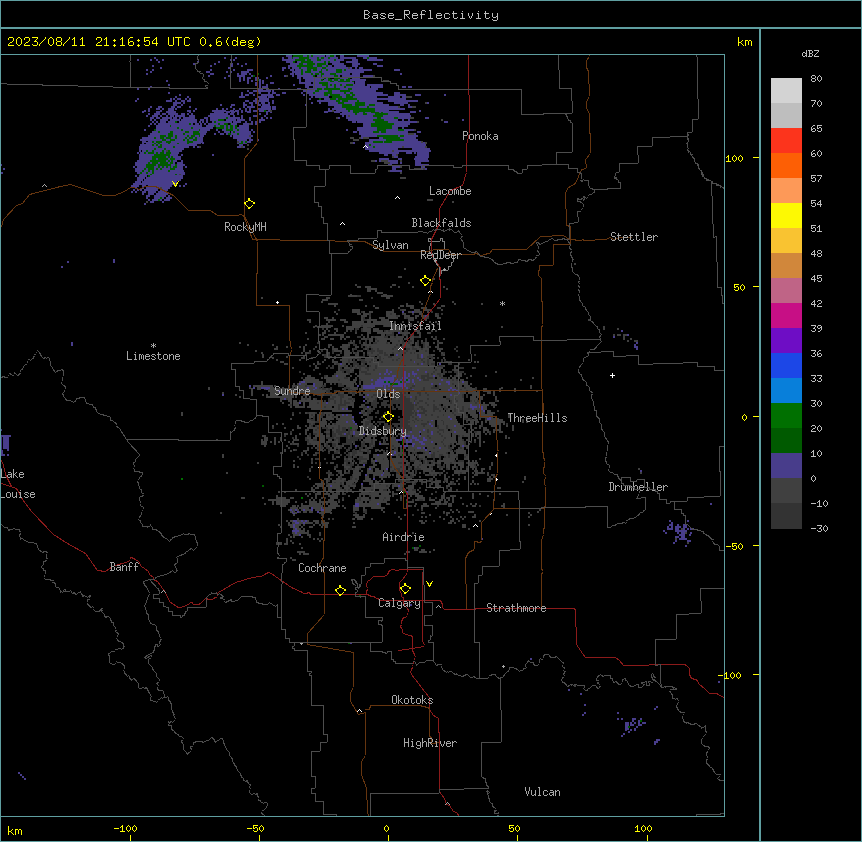Viewport: 862px width, 842px height.
Task: Select the Lake Louise label
Action: coord(18,484)
